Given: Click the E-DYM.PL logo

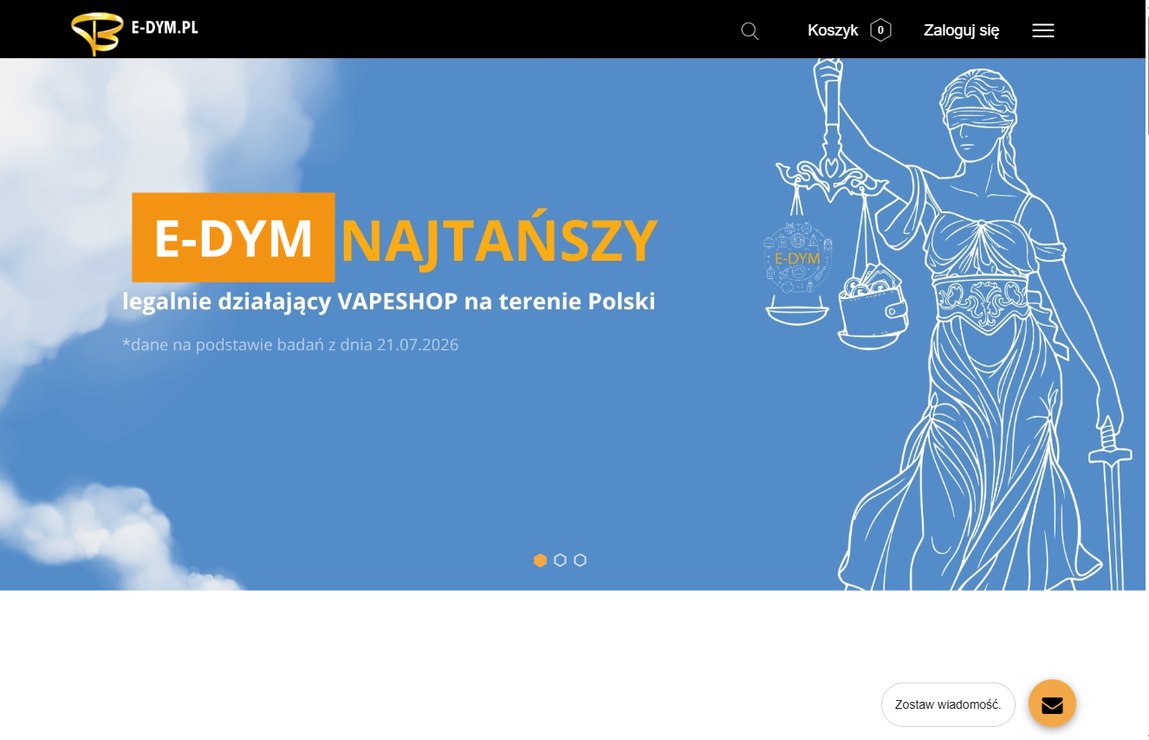Looking at the screenshot, I should 135,32.
